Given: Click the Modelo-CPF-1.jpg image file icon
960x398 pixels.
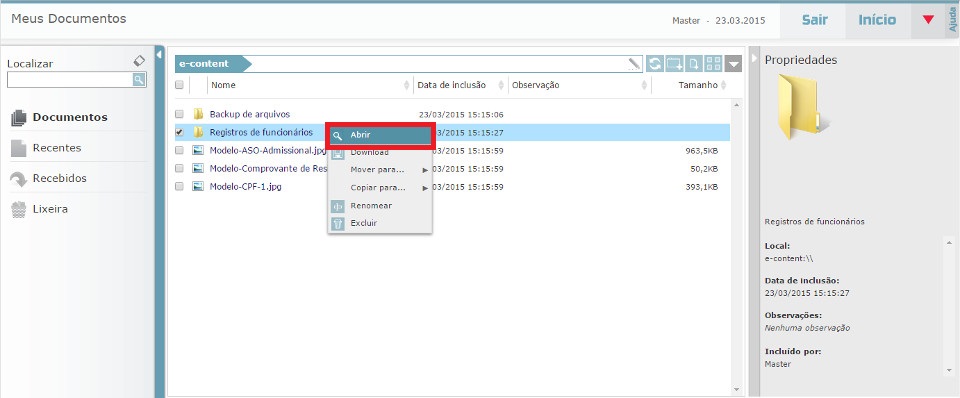Looking at the screenshot, I should click(198, 187).
